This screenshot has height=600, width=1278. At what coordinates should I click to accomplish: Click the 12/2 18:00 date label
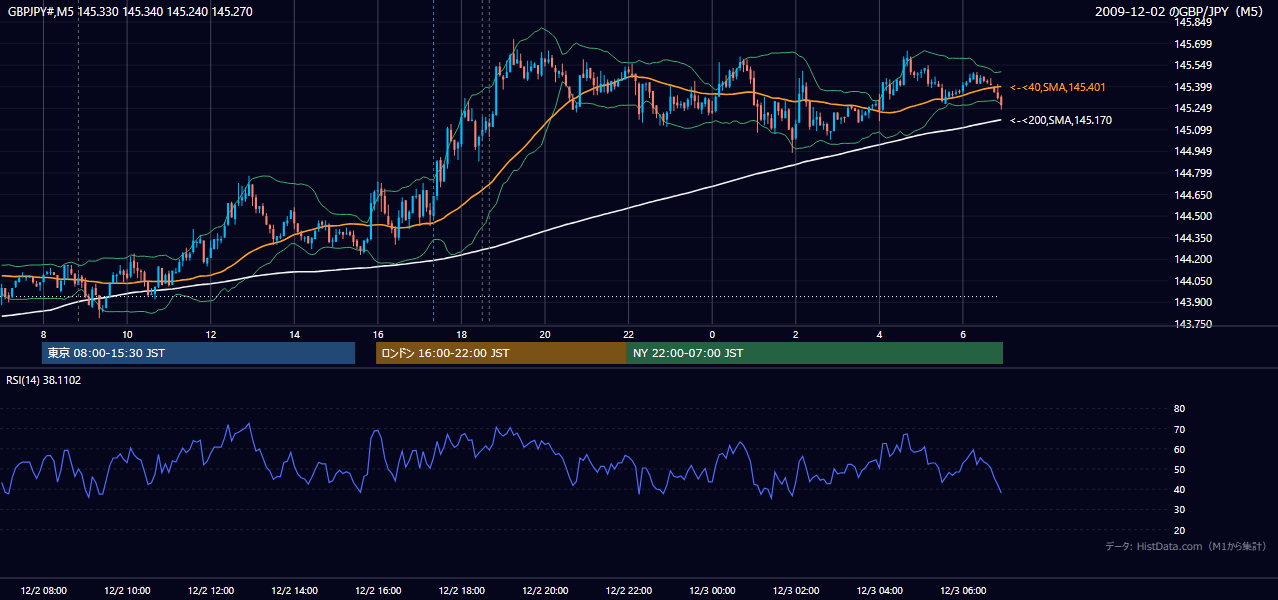pyautogui.click(x=461, y=591)
